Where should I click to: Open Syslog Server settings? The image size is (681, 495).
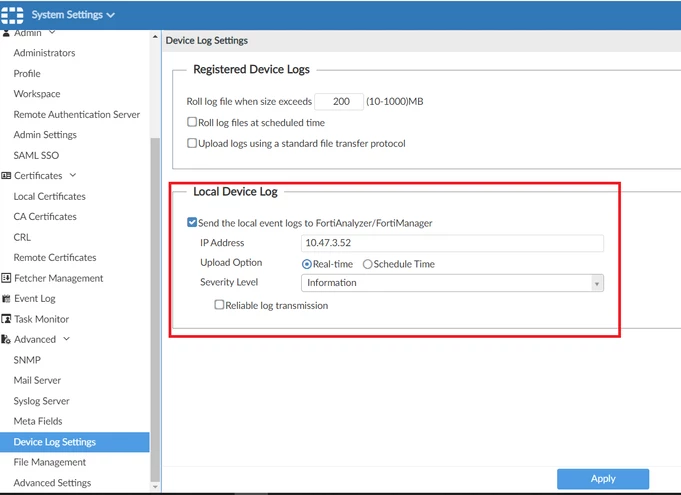42,401
